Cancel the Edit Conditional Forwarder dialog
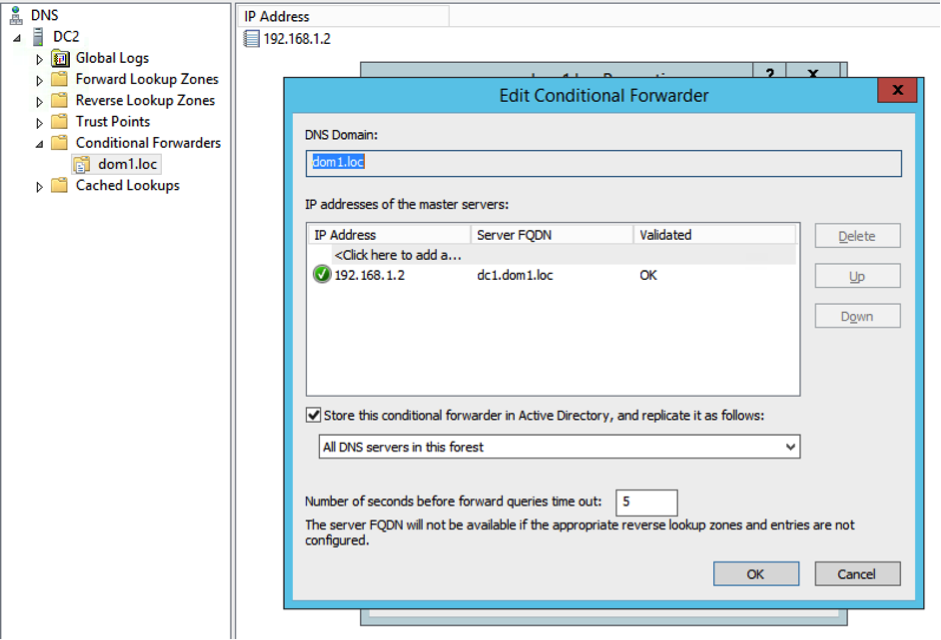Screen dimensions: 941x640 (856, 574)
